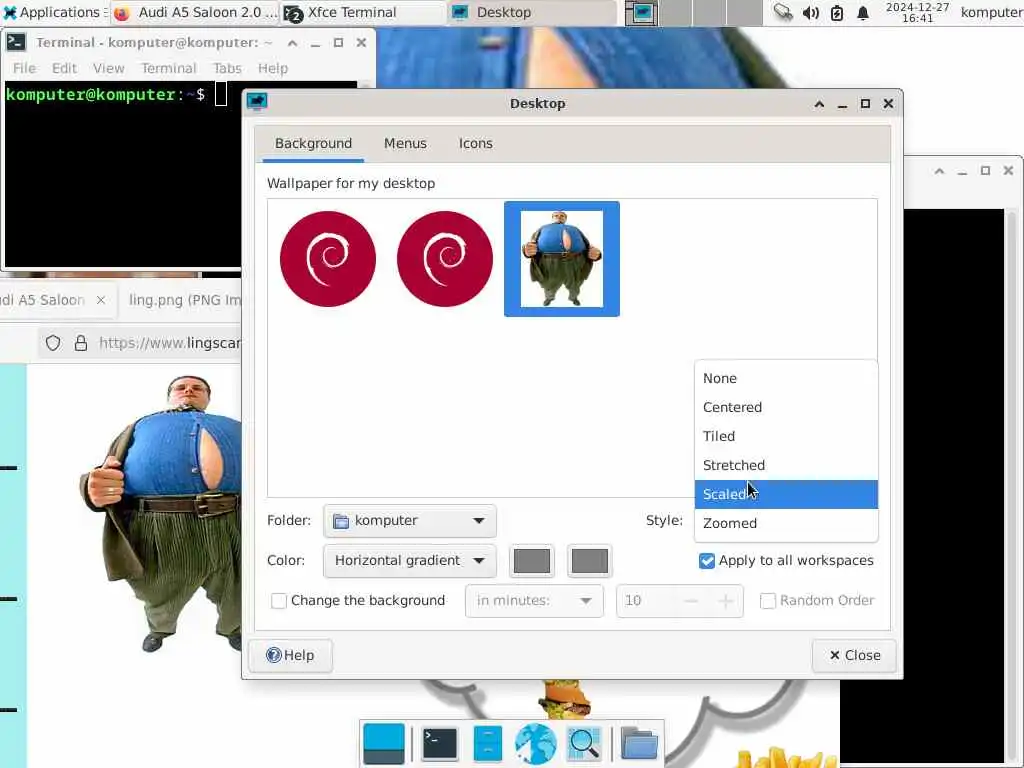Open the network connection tray icon
Screen dimensions: 1024x768
[782, 12]
